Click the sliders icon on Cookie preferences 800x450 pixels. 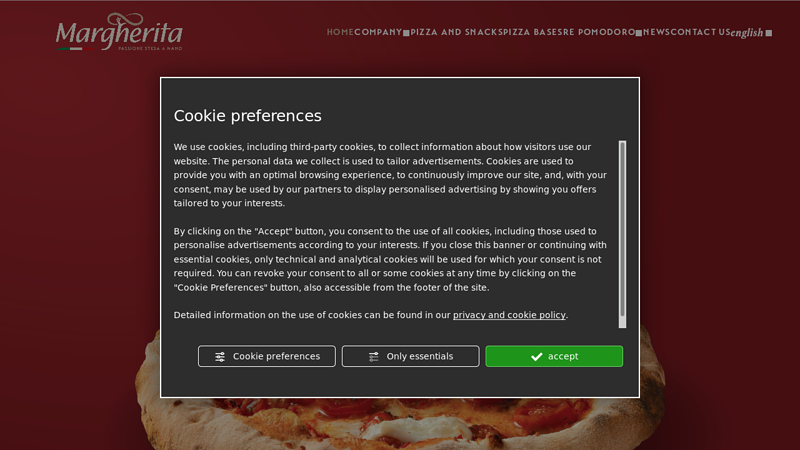[220, 357]
